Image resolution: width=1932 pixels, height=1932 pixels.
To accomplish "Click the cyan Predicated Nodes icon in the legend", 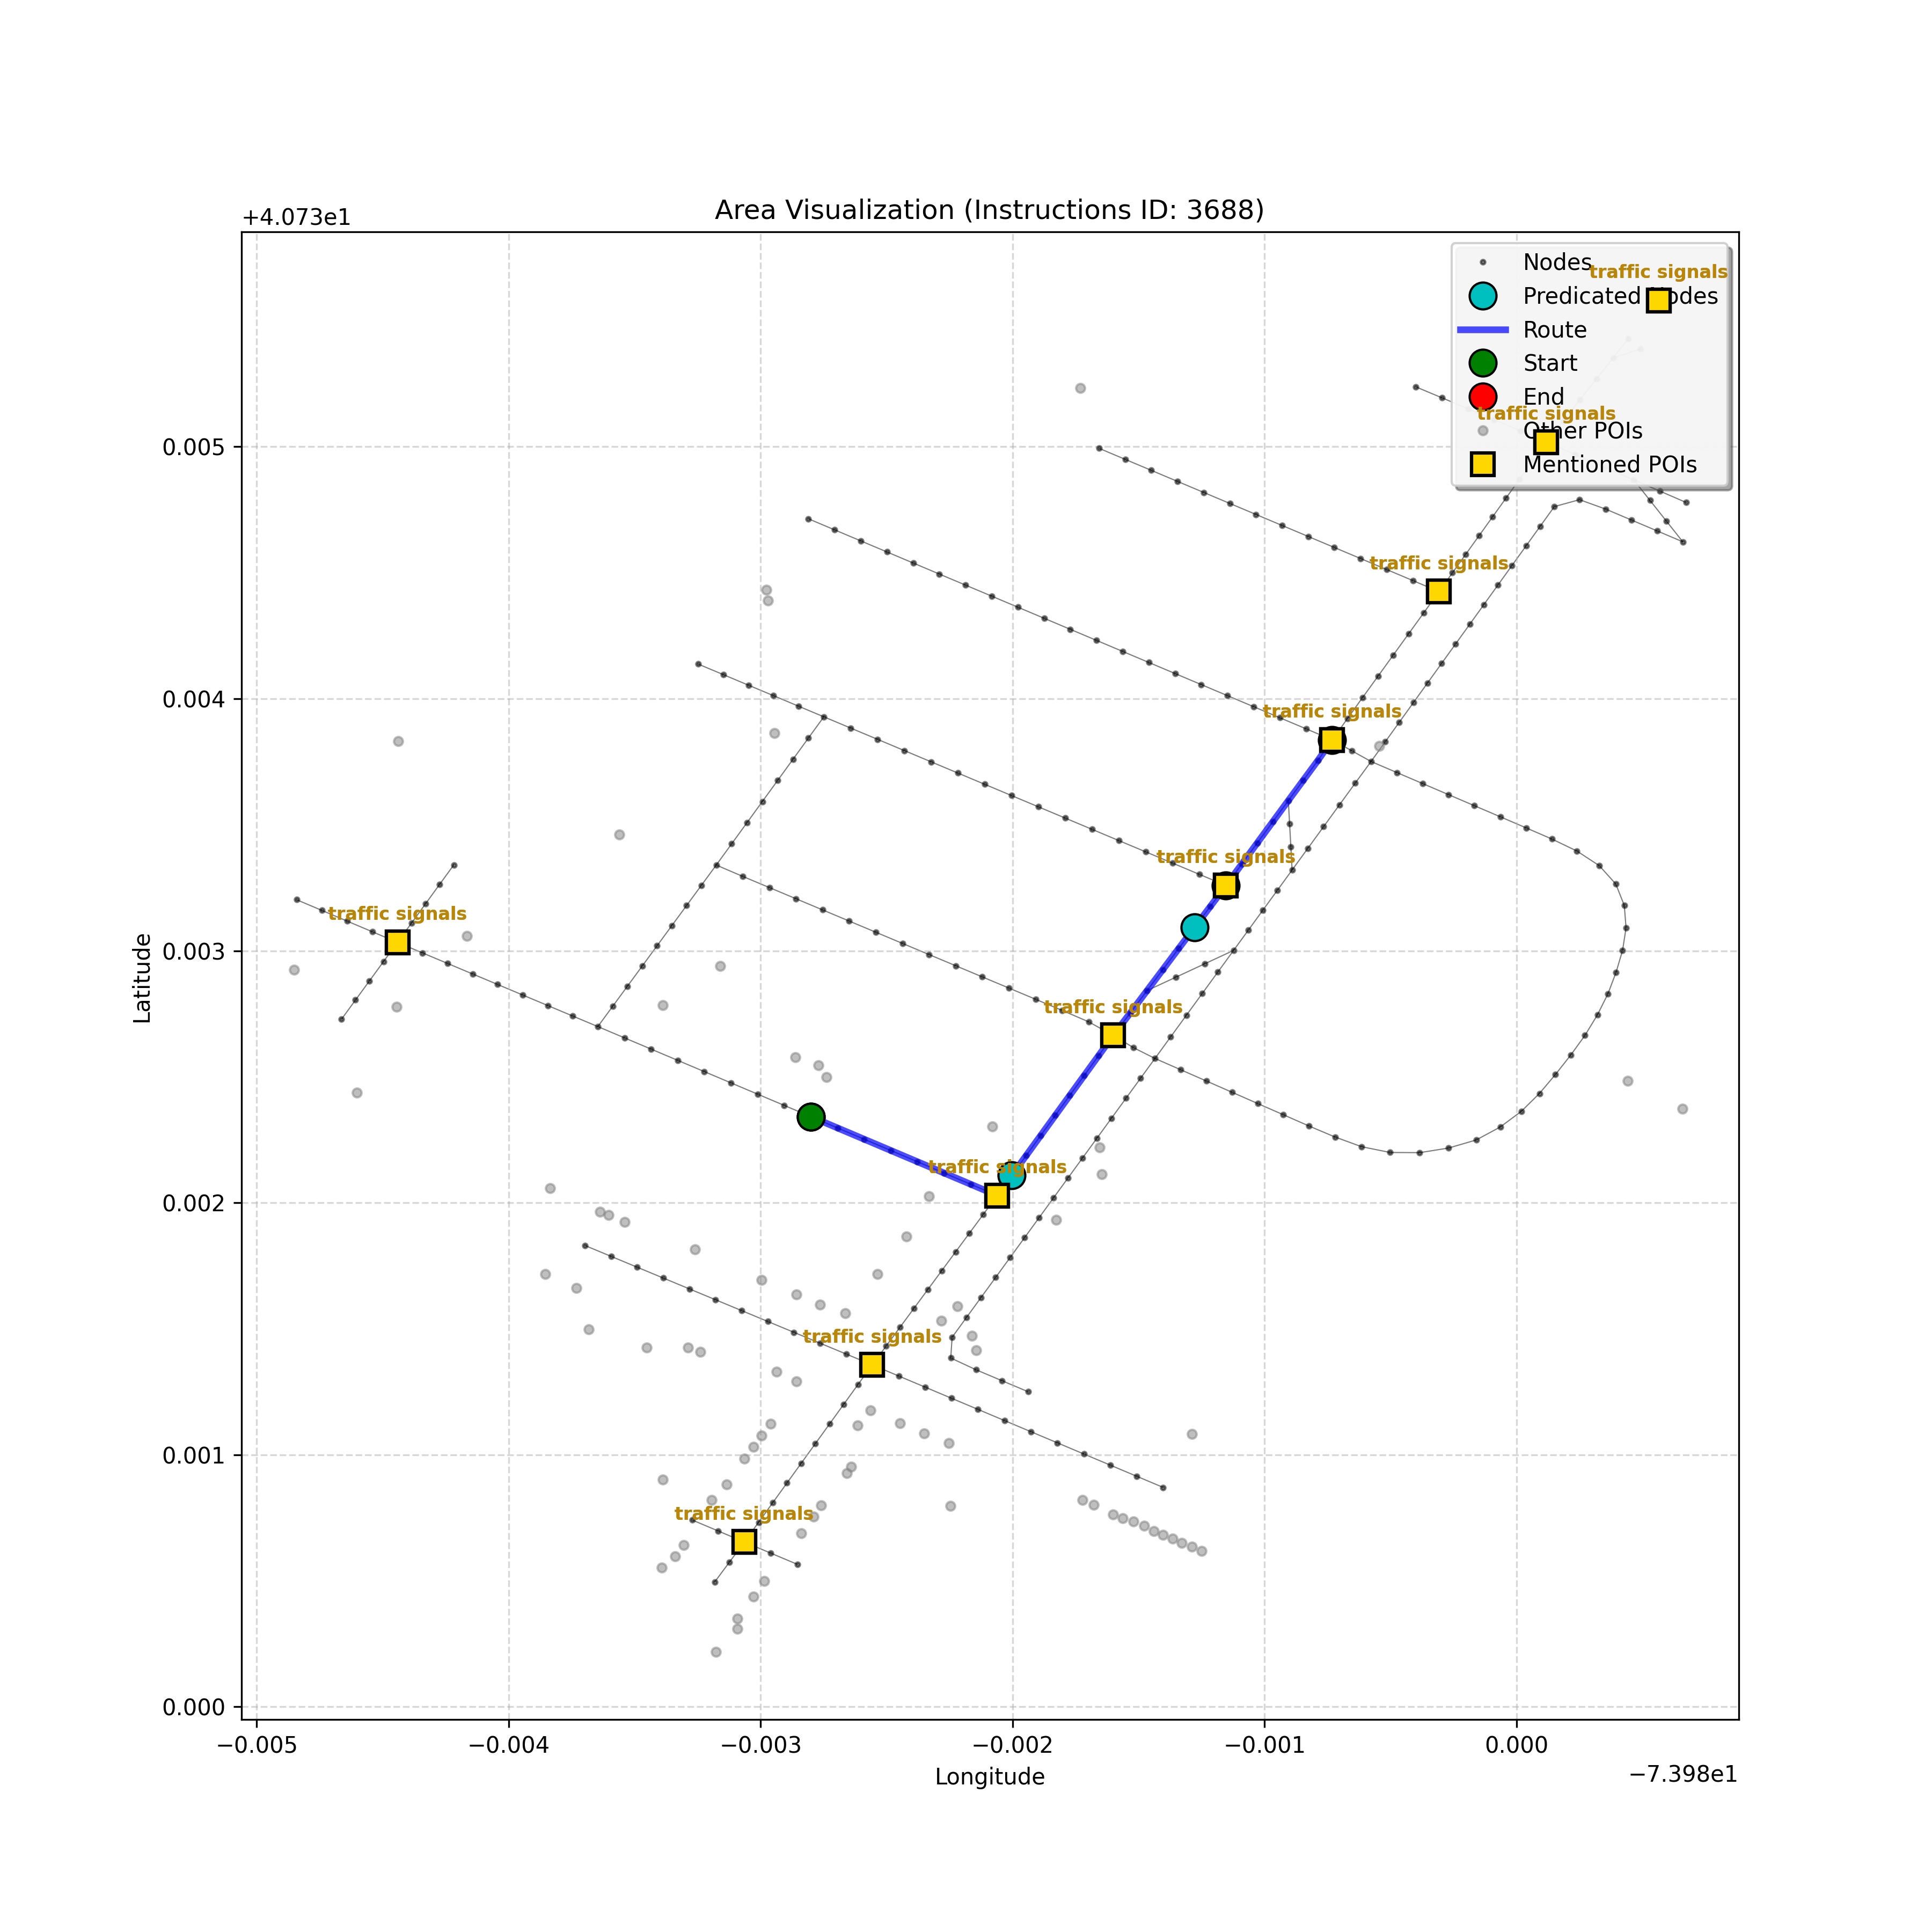I will pyautogui.click(x=1482, y=296).
